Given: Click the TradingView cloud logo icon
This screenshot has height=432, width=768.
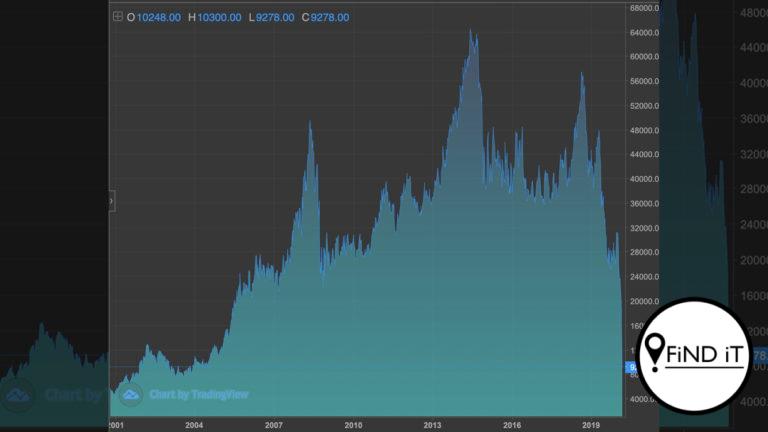Looking at the screenshot, I should pos(130,395).
